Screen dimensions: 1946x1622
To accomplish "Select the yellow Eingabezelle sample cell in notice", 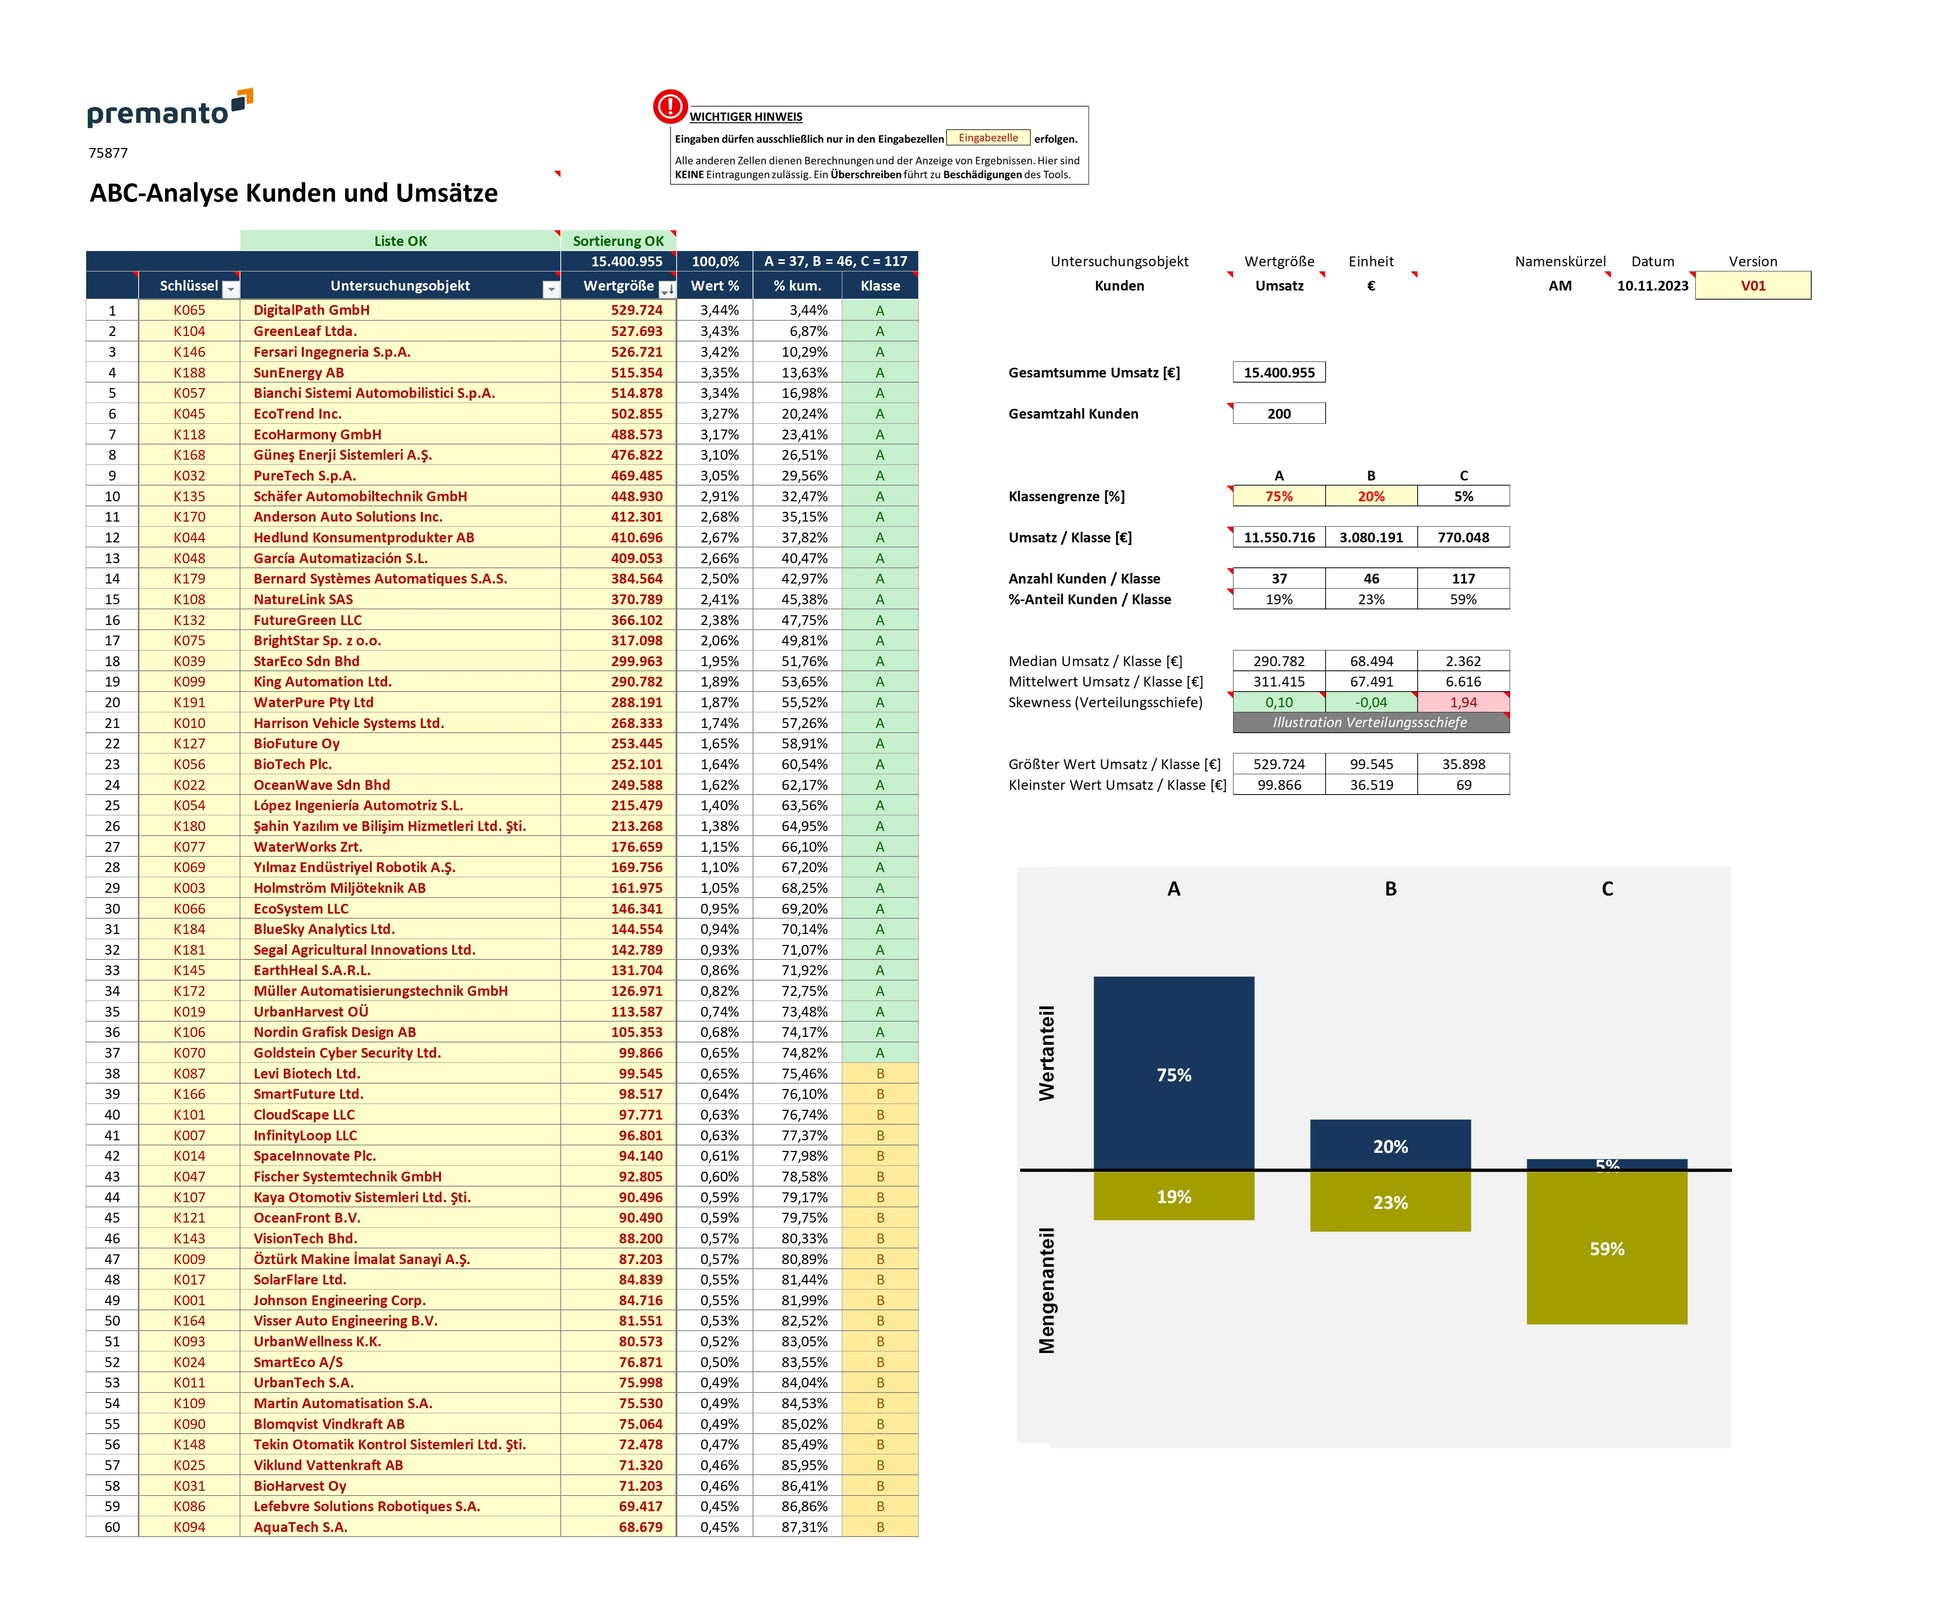I will 988,138.
